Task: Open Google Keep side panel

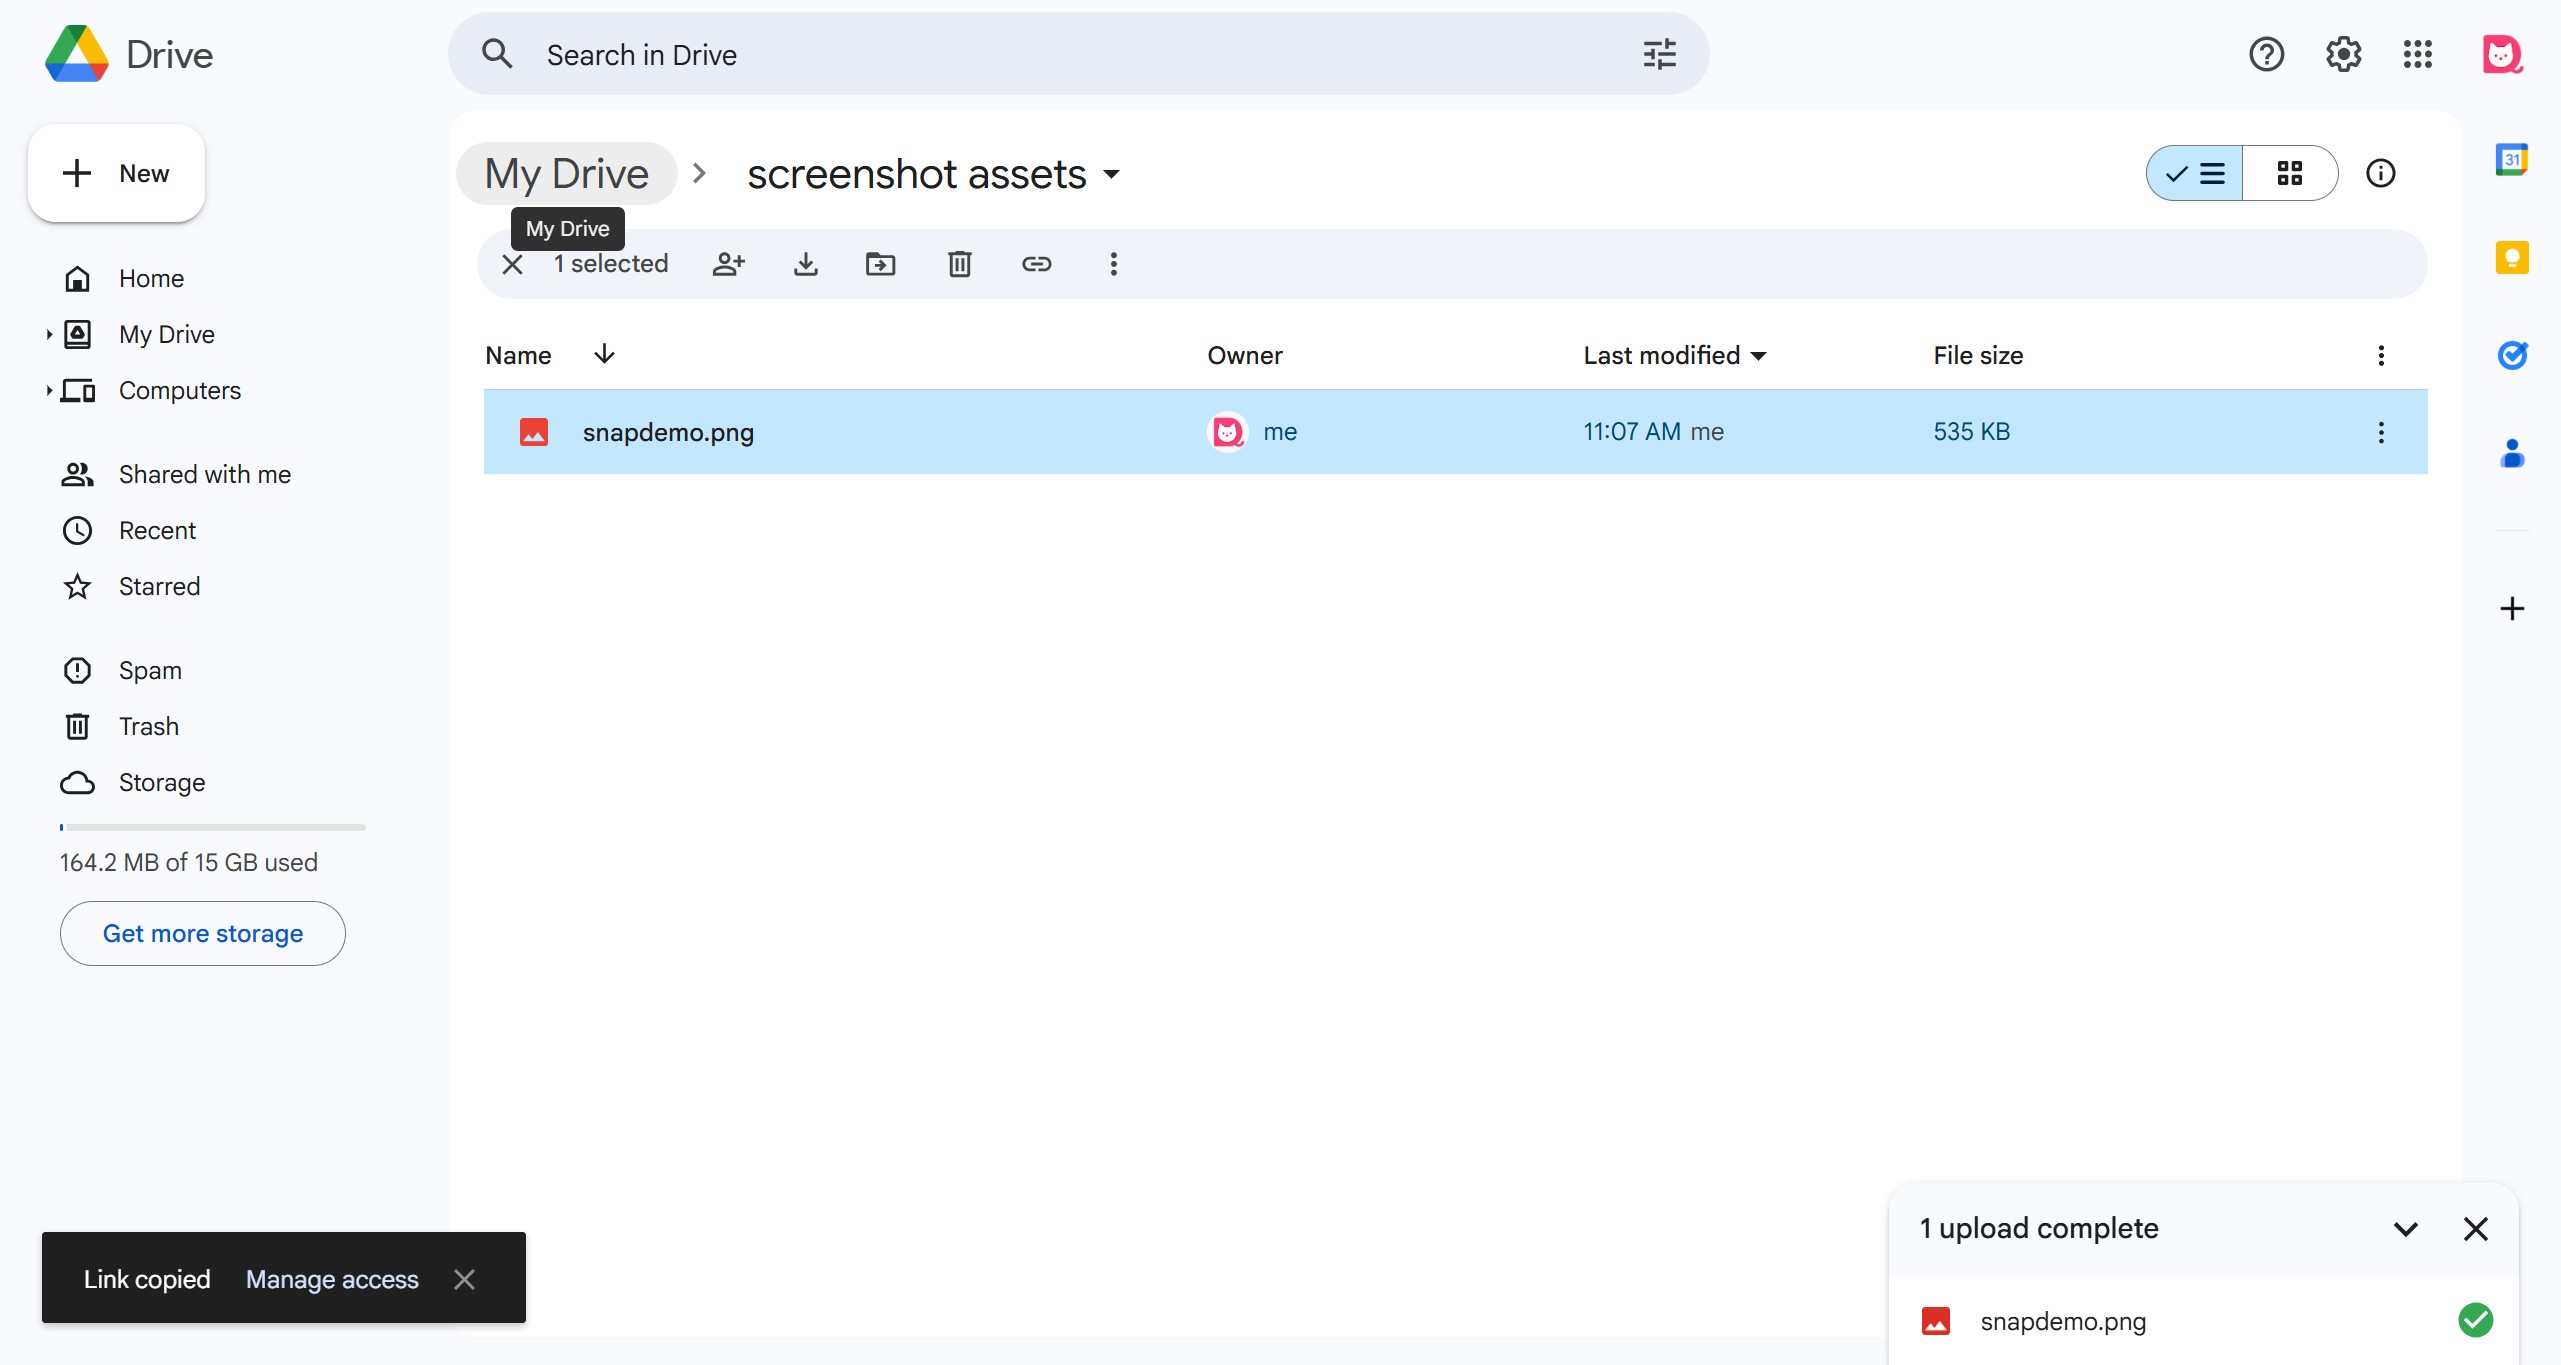Action: click(2512, 258)
